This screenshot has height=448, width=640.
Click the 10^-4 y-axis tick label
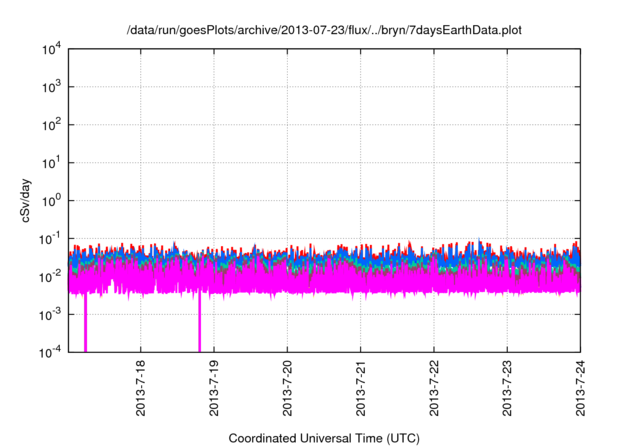pos(50,352)
